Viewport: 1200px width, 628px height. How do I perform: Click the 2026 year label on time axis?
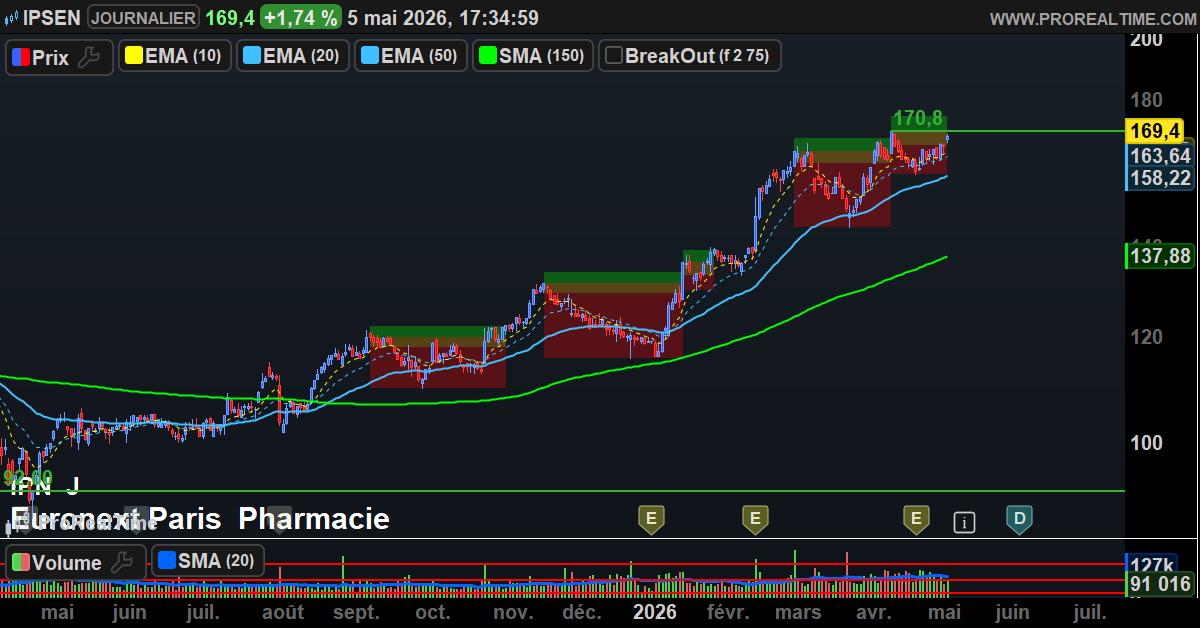pos(655,612)
